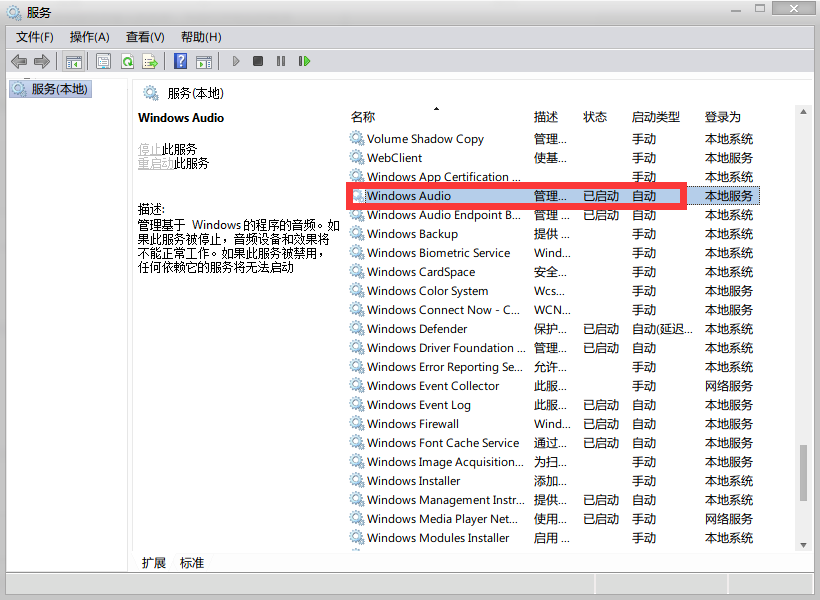Click the Start Service play icon
The height and width of the screenshot is (600, 820).
(x=236, y=62)
